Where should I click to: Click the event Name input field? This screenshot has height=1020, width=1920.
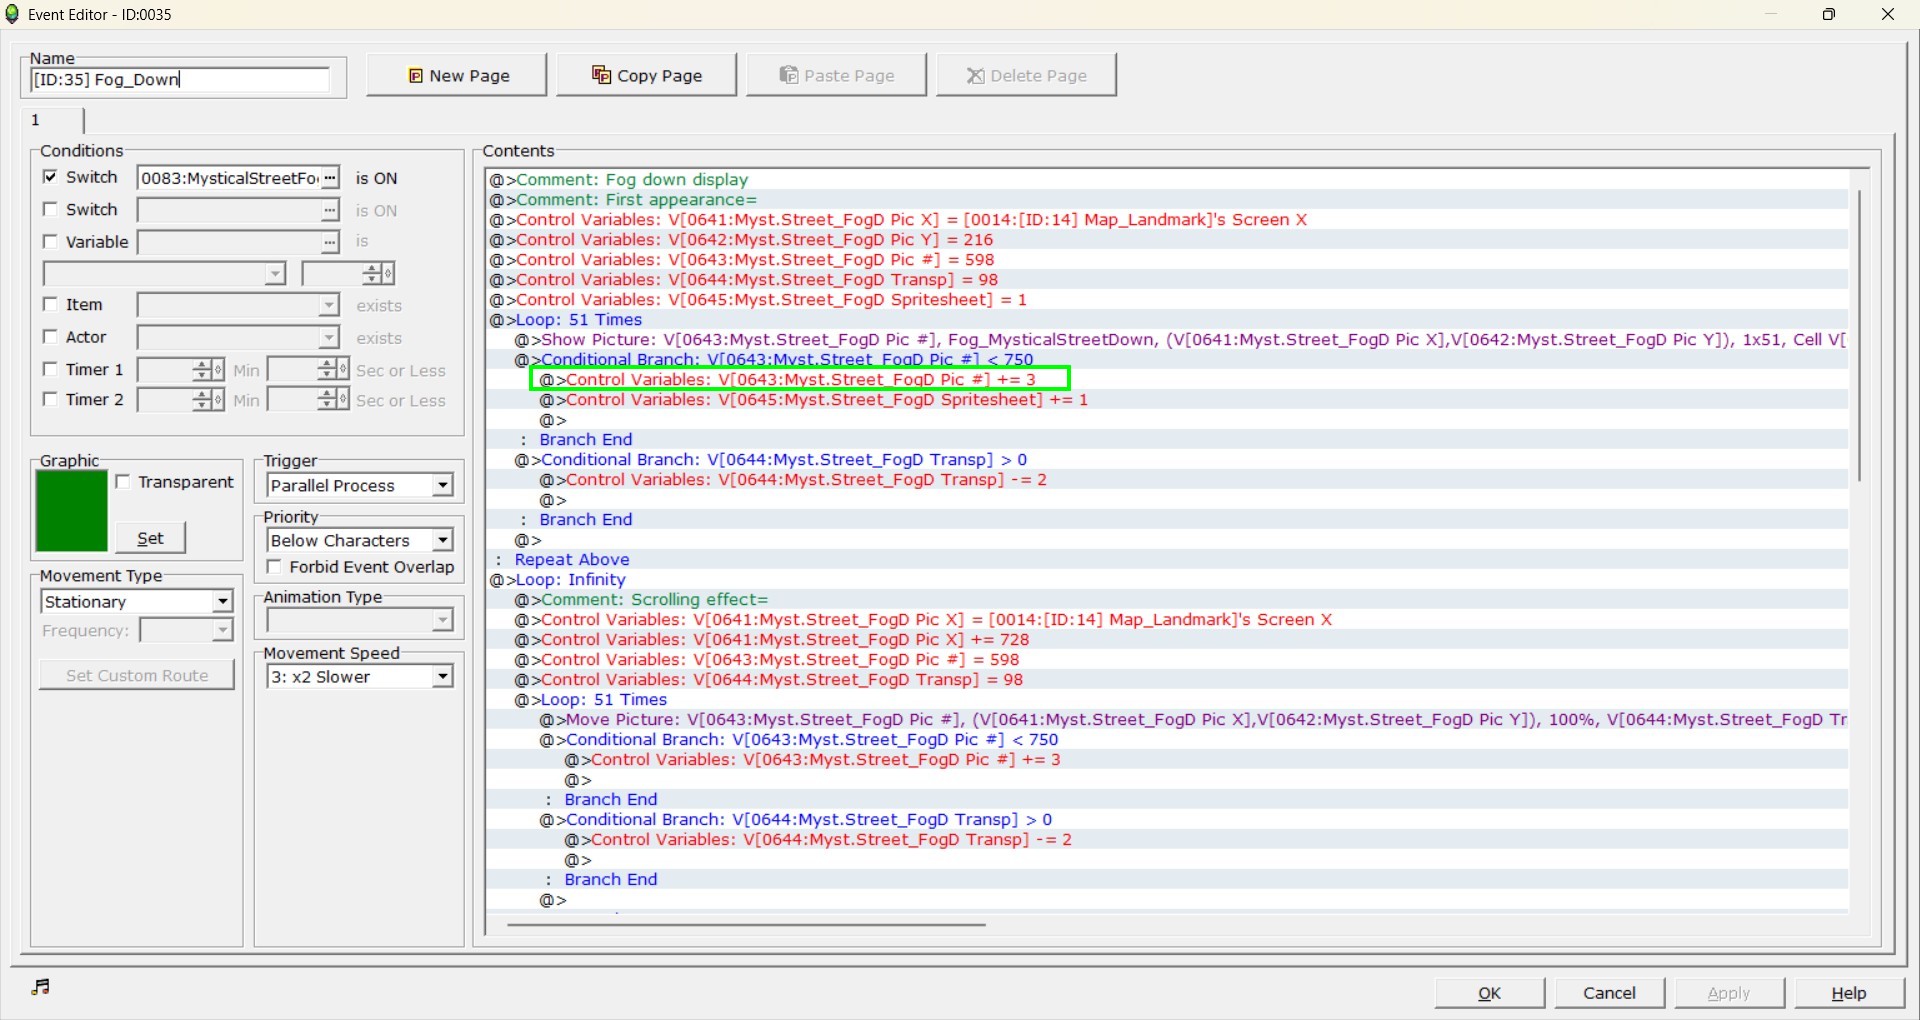[180, 80]
